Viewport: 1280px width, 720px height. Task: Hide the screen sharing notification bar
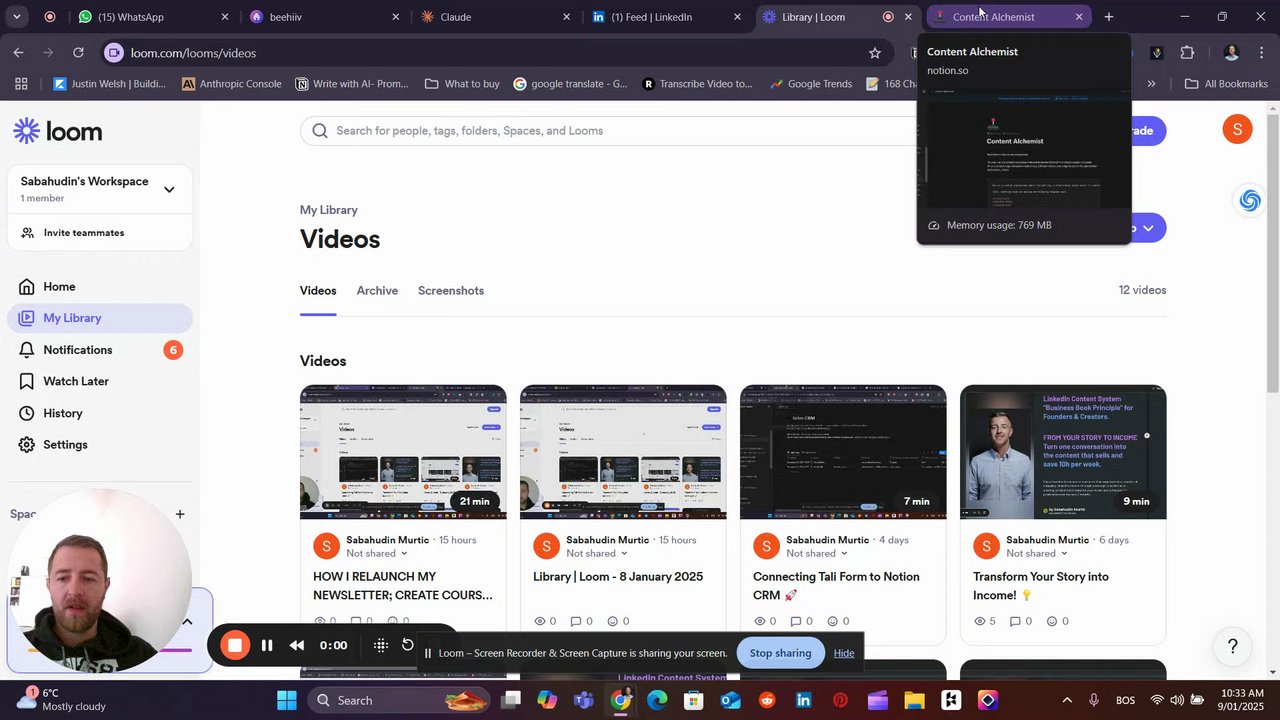tap(844, 653)
